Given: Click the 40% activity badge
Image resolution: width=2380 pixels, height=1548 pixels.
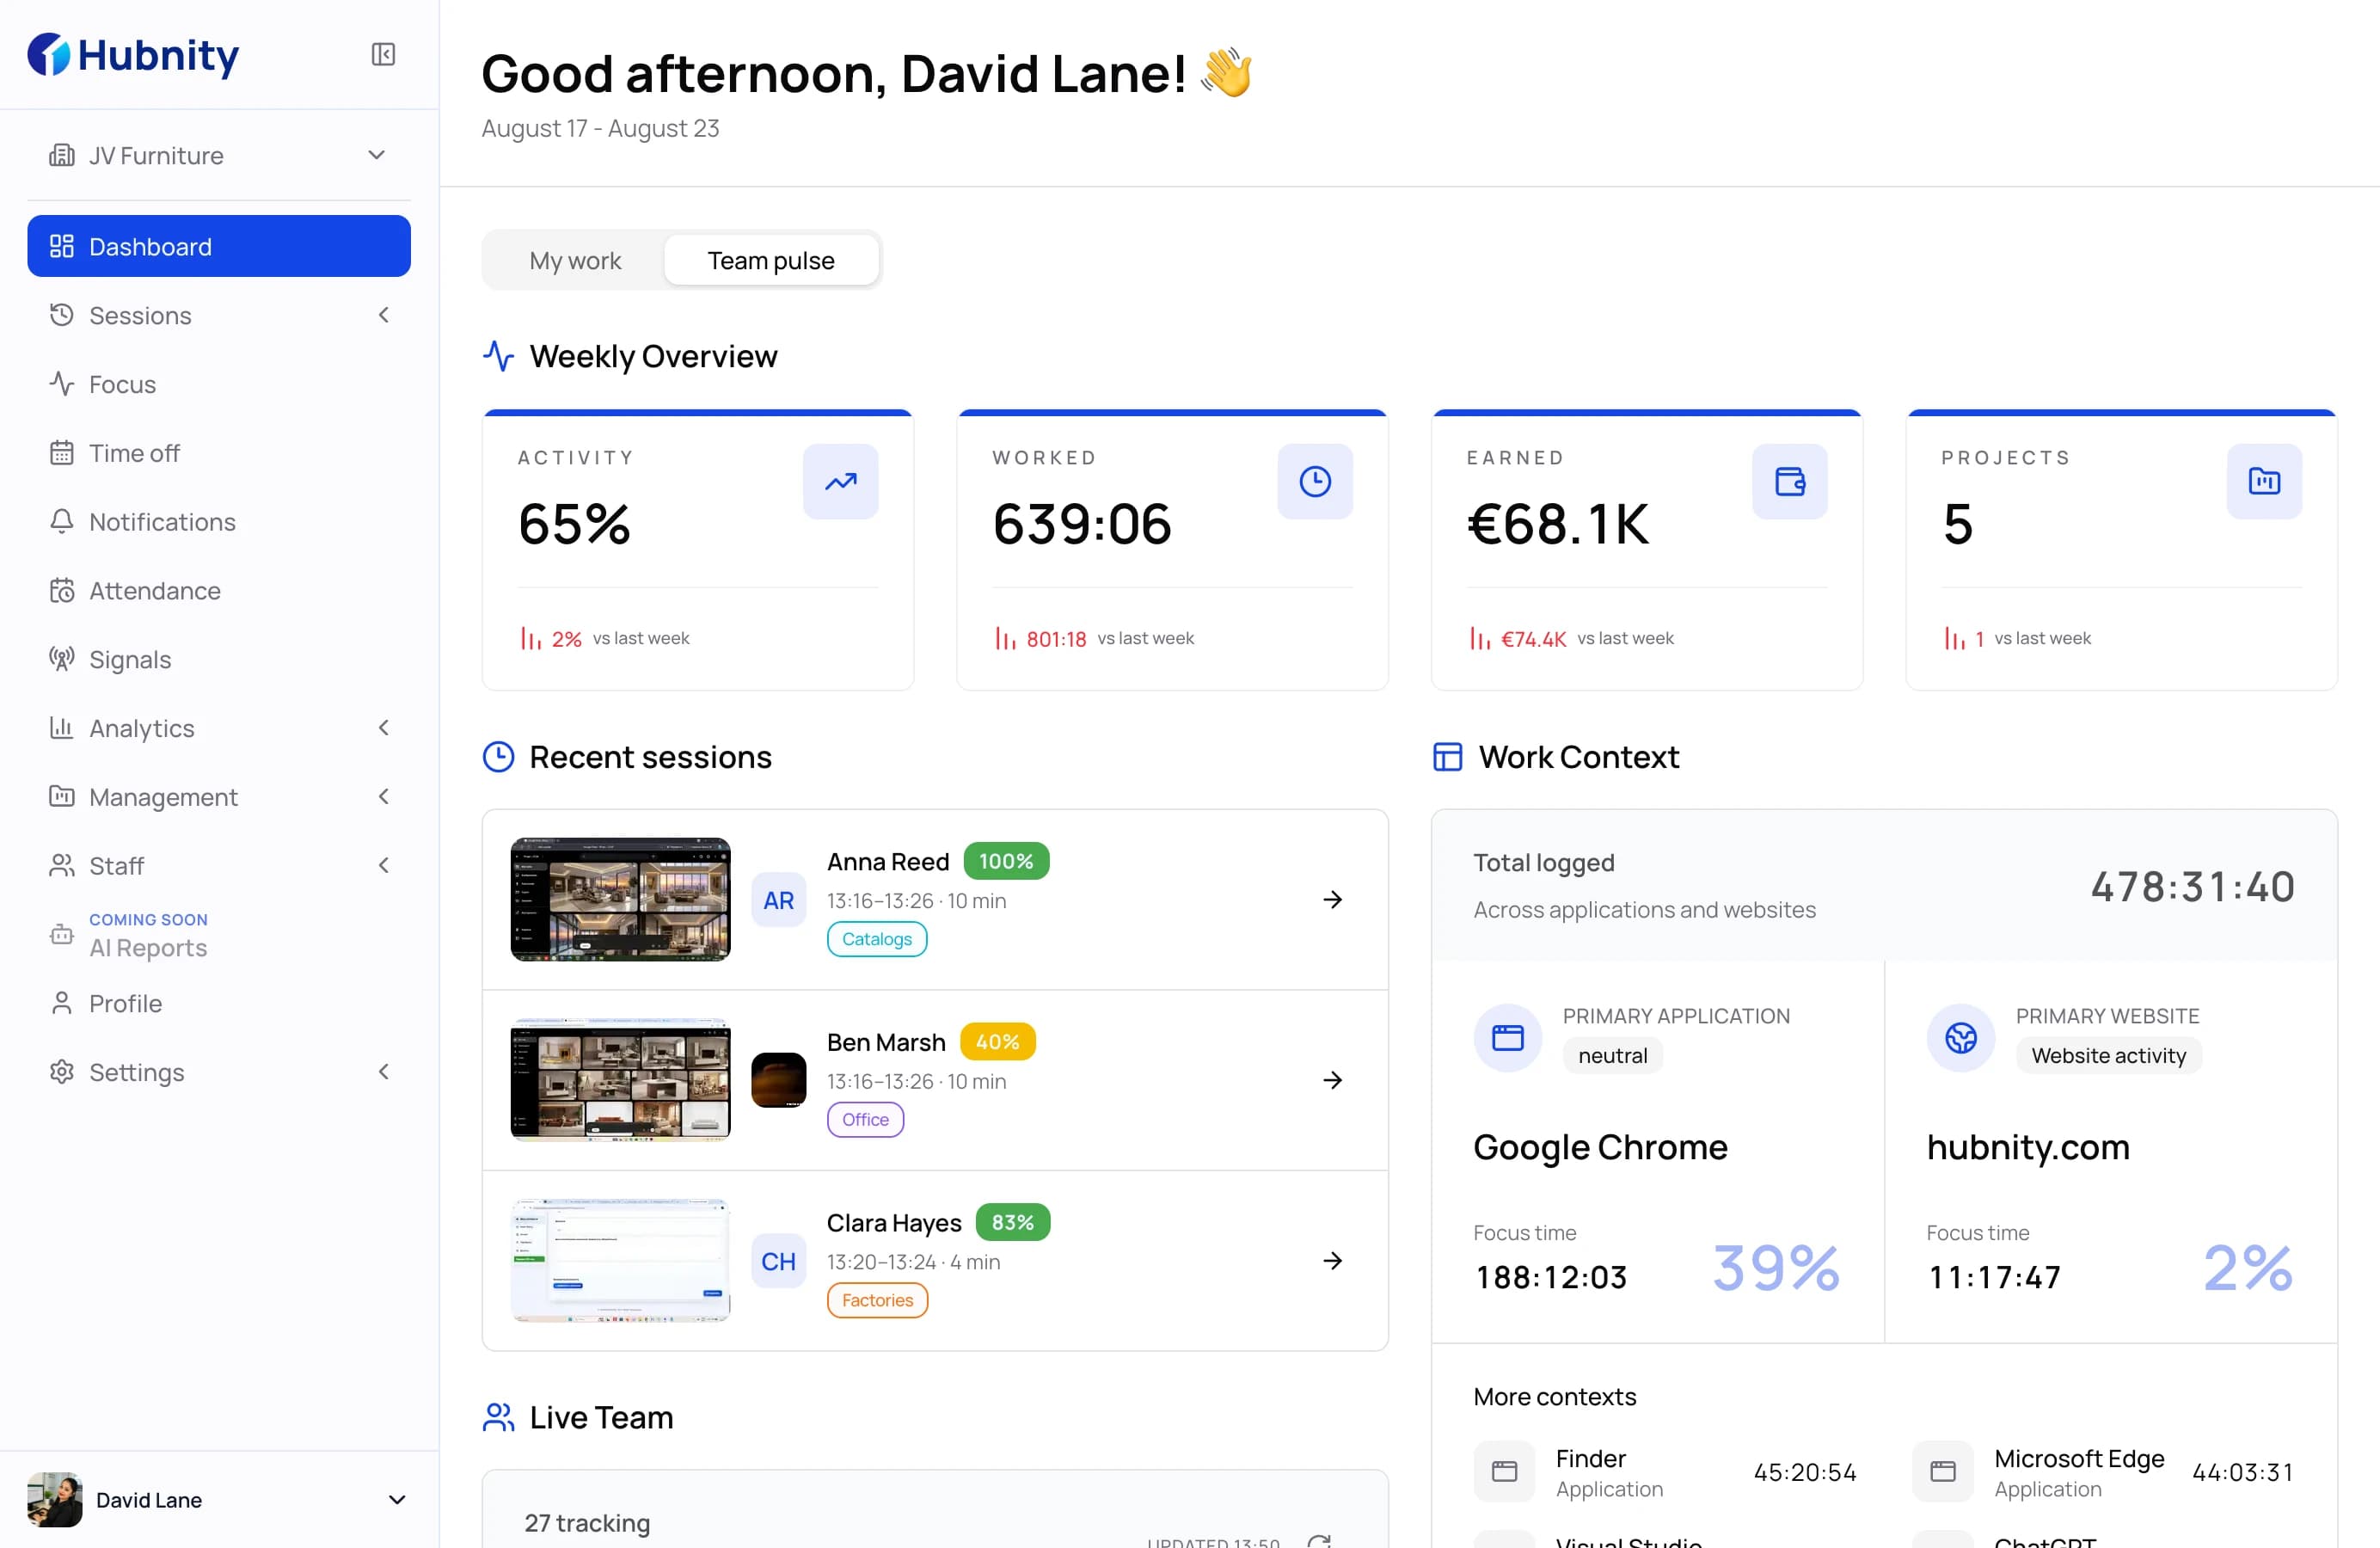Looking at the screenshot, I should pyautogui.click(x=997, y=1042).
